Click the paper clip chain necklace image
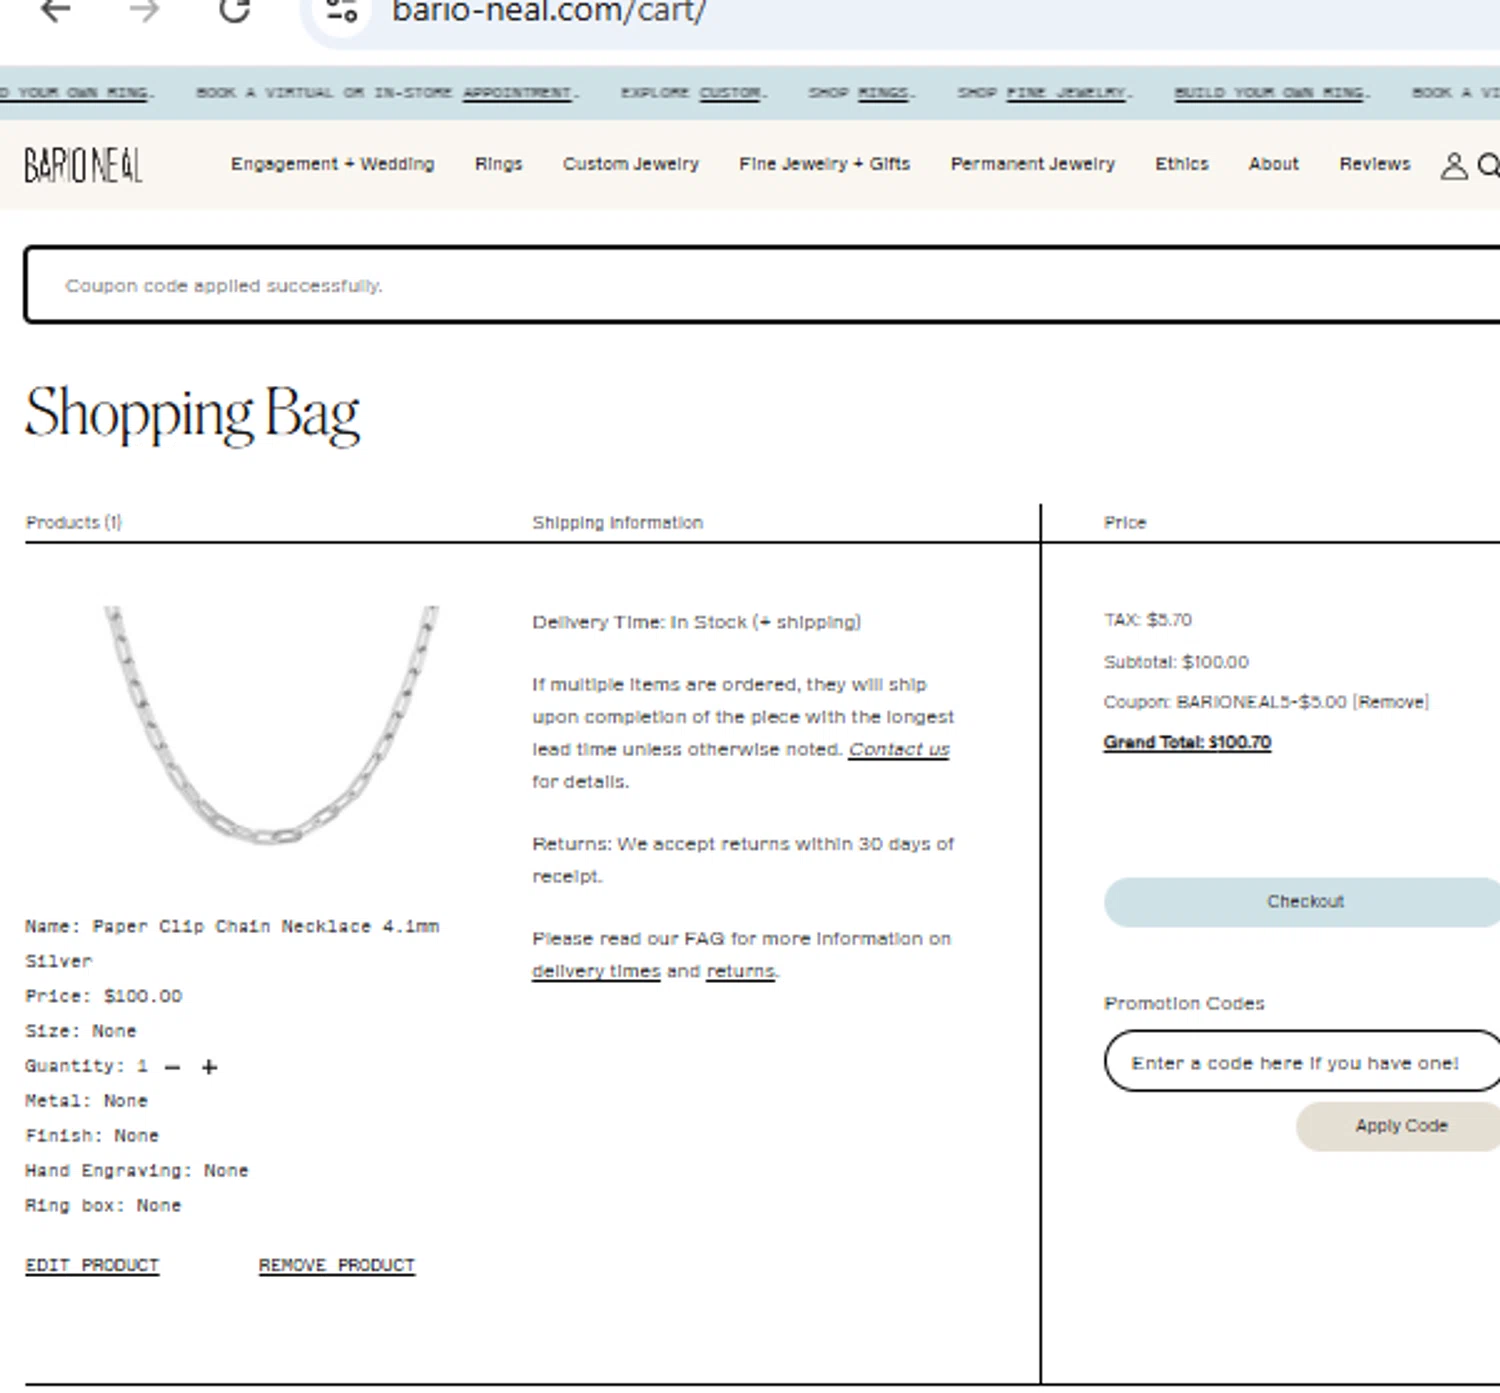This screenshot has width=1500, height=1393. (272, 725)
